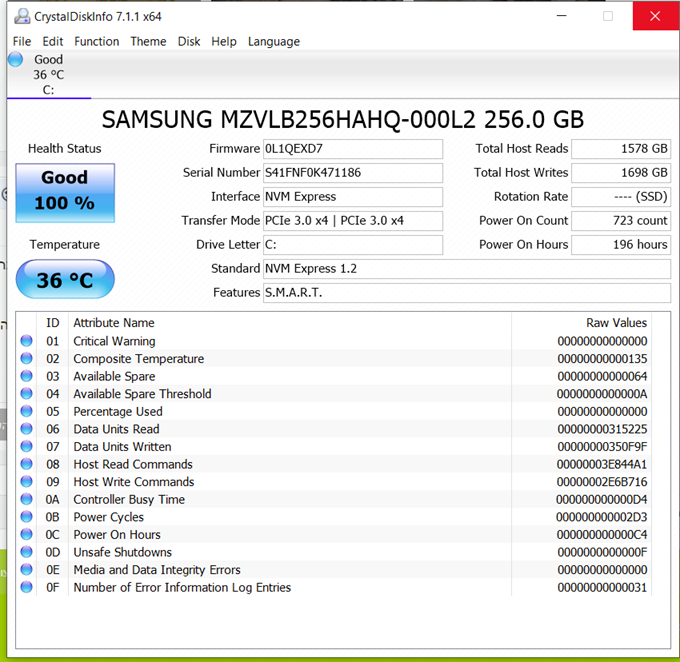The image size is (680, 662).
Task: Click the 36 °C temperature button
Action: coord(65,279)
